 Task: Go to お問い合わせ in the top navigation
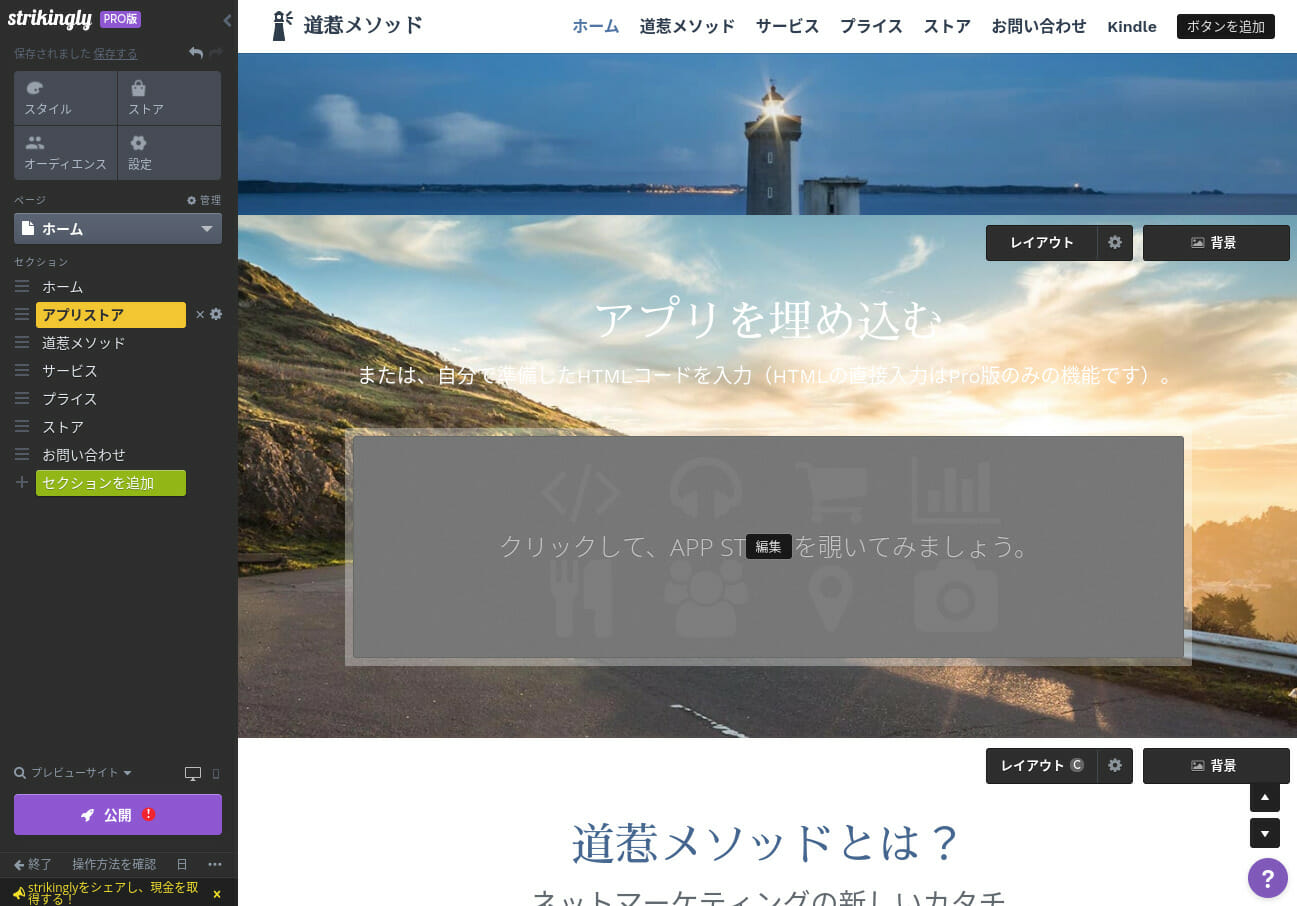pos(1039,27)
